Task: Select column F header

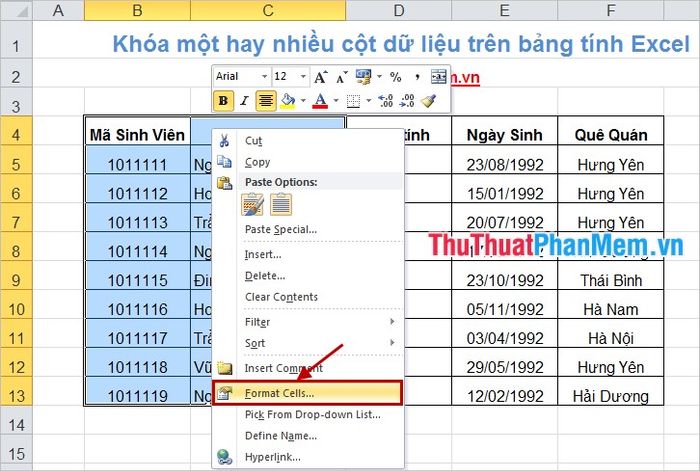Action: click(x=611, y=10)
